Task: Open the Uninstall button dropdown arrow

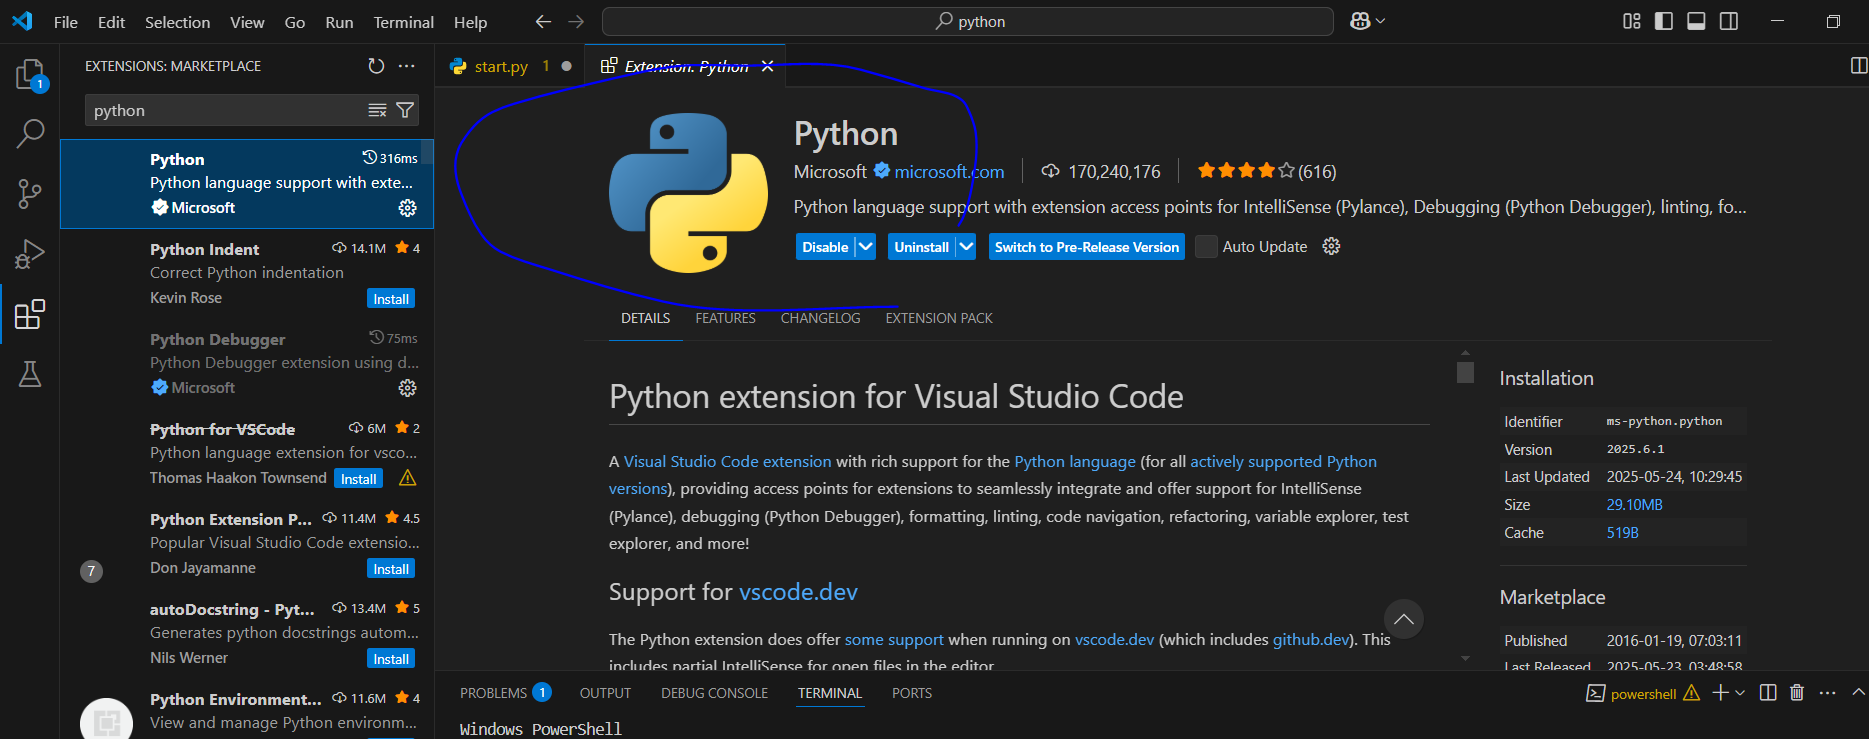Action: coord(966,247)
